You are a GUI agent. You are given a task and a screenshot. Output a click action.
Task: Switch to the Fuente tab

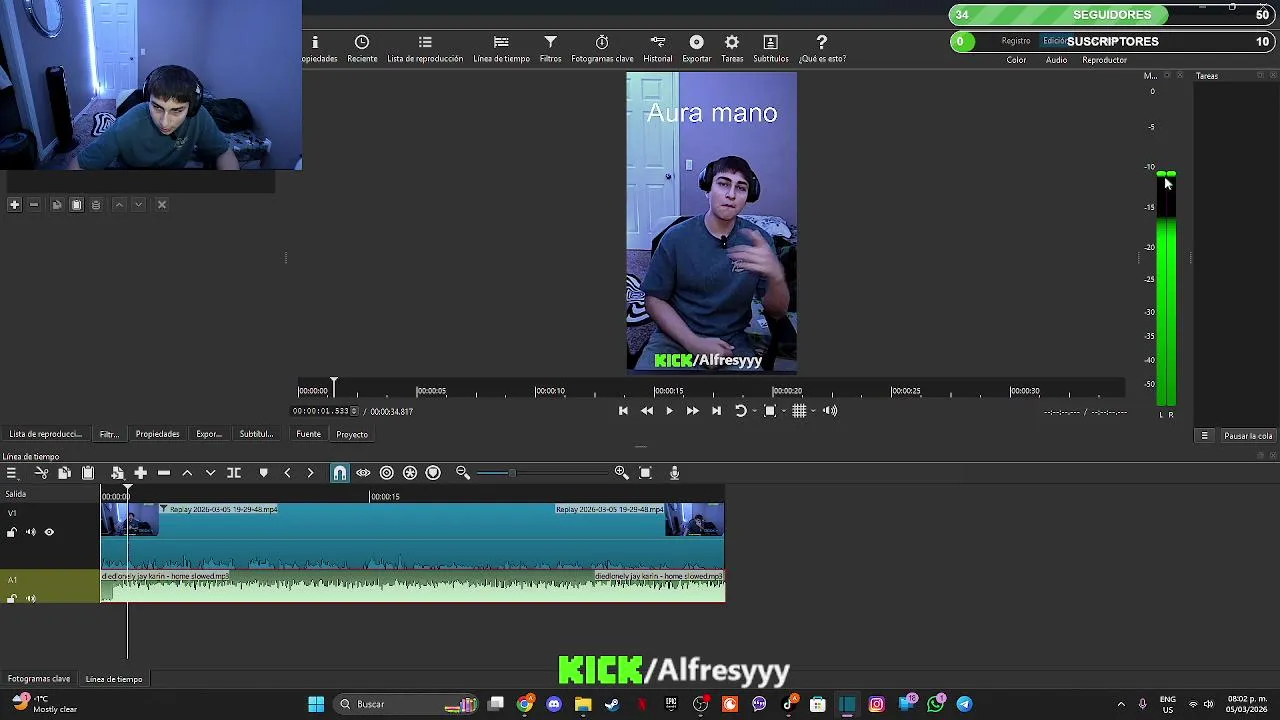point(308,434)
